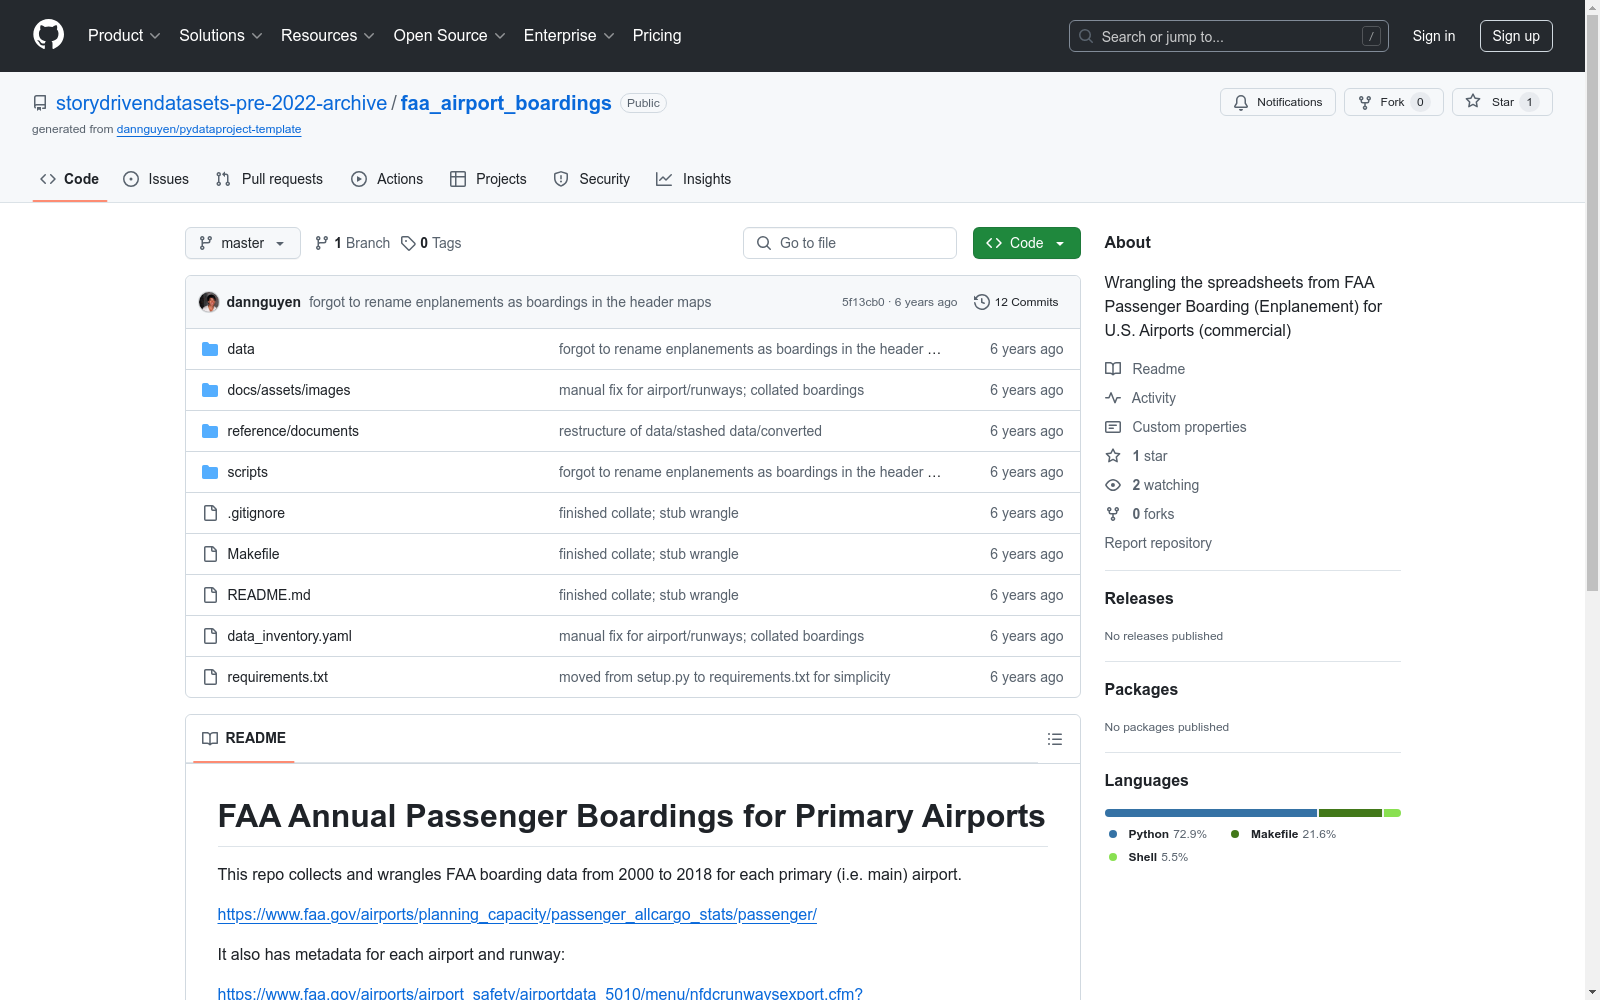
Task: View the 12 Commits history
Action: coord(1016,302)
